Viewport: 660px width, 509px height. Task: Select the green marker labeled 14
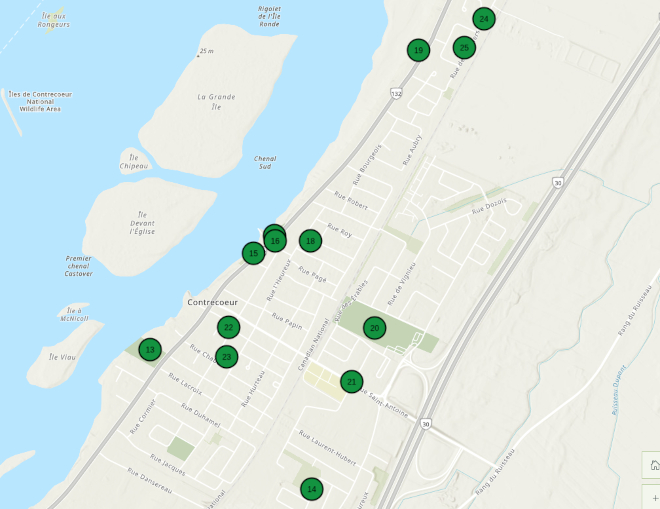(312, 489)
